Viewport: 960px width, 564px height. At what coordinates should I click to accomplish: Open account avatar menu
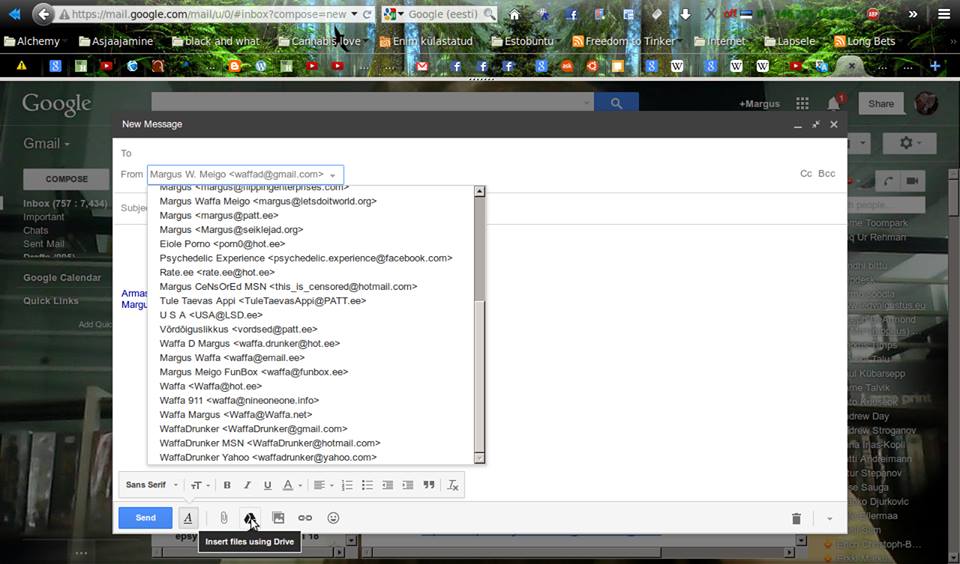[x=926, y=103]
